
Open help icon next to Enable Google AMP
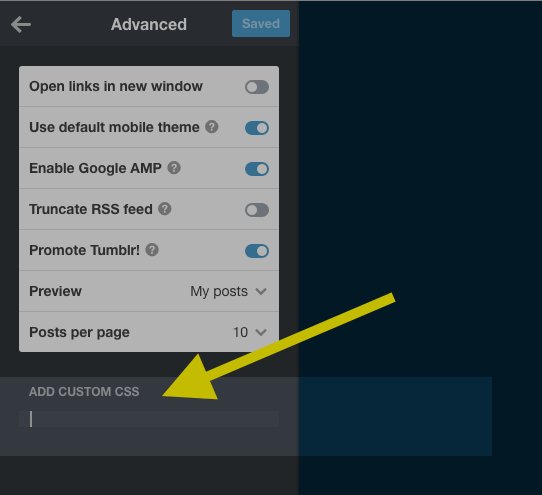click(x=174, y=168)
